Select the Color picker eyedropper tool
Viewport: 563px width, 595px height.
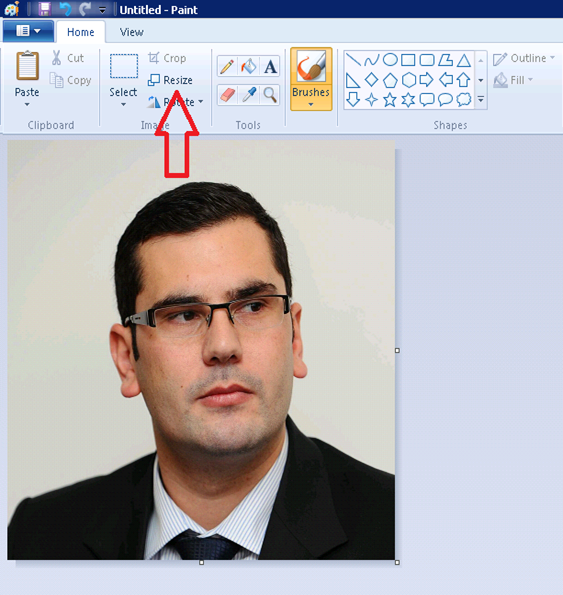click(248, 94)
